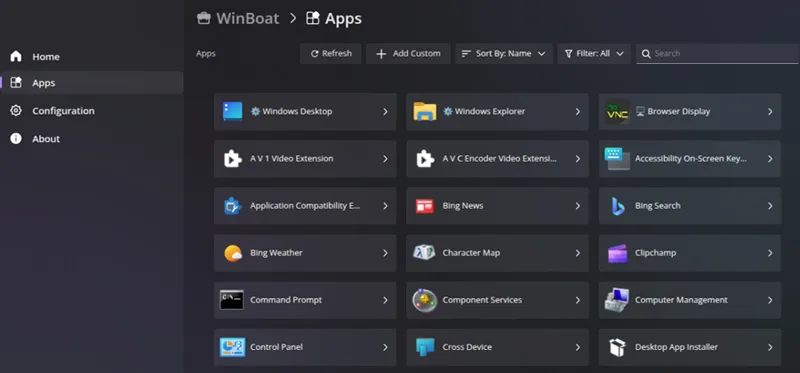Click the Computer Management icon
Image resolution: width=800 pixels, height=373 pixels.
click(x=617, y=300)
